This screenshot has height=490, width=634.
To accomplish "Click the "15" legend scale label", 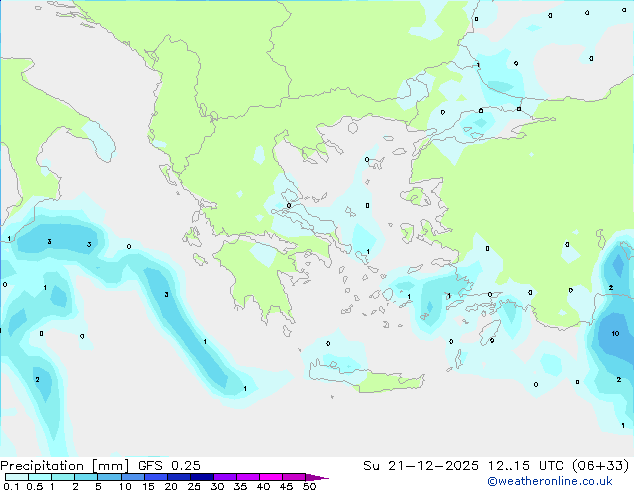I will [148, 486].
